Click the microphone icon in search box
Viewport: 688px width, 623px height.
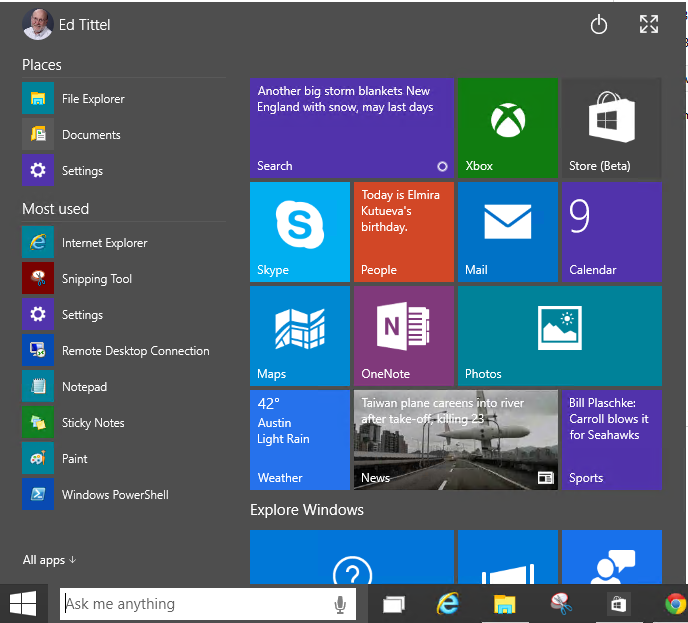340,604
